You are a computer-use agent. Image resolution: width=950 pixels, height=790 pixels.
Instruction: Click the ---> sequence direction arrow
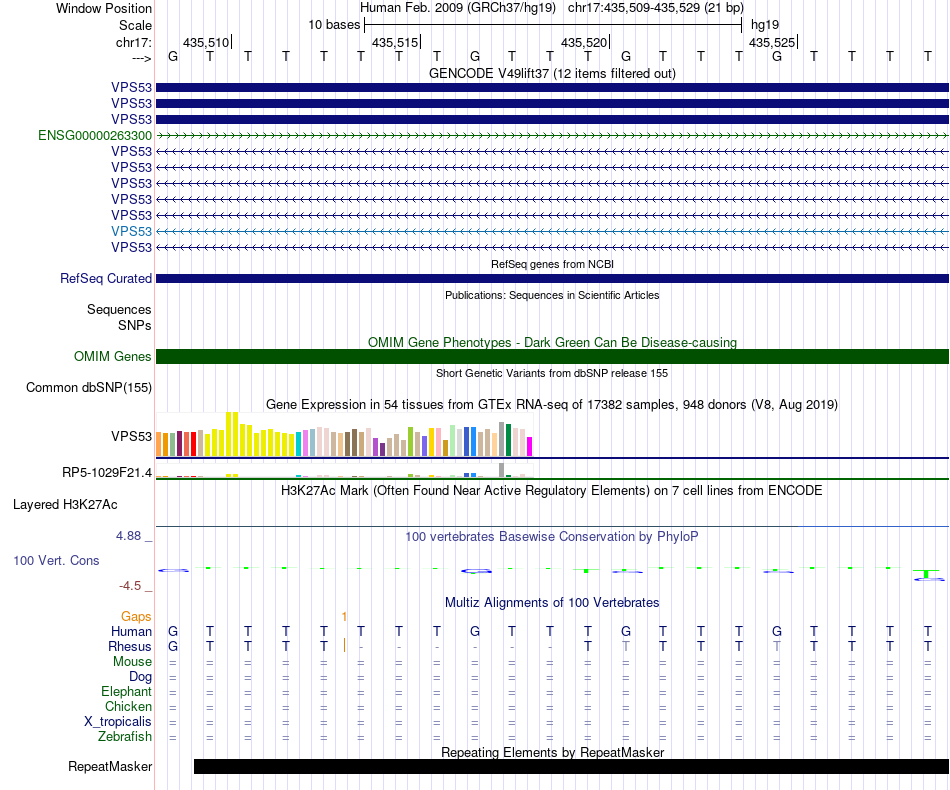coord(141,58)
